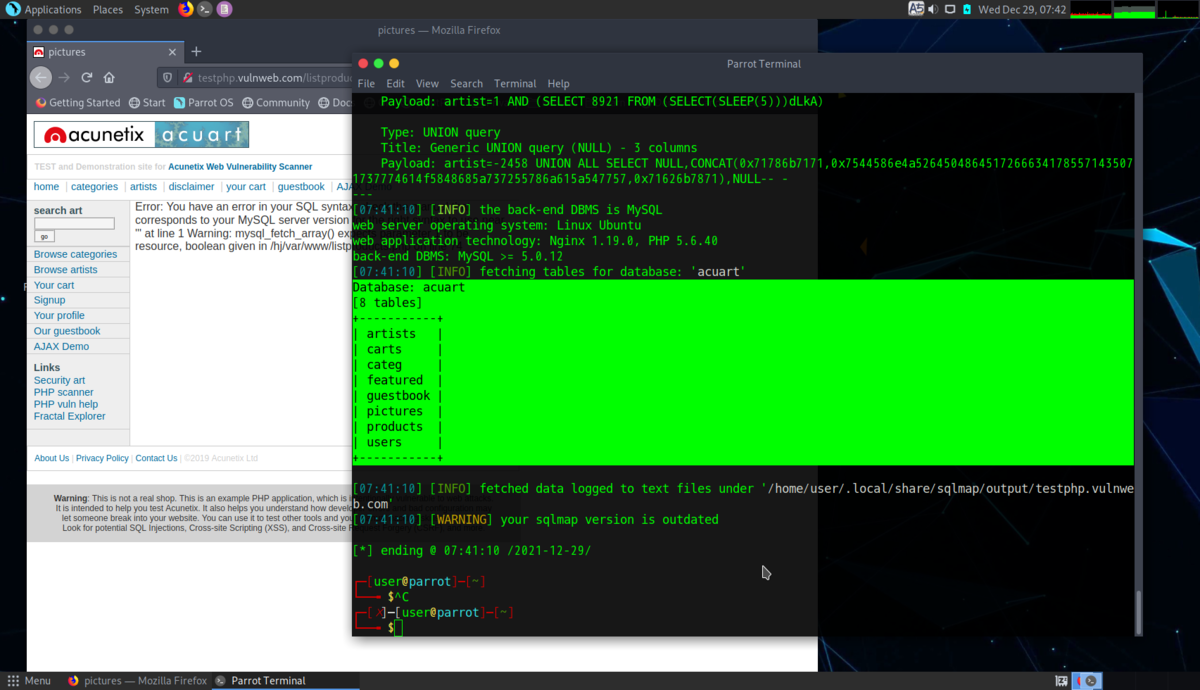Viewport: 1200px width, 690px height.
Task: Open the Places menu in top panel
Action: tap(108, 10)
